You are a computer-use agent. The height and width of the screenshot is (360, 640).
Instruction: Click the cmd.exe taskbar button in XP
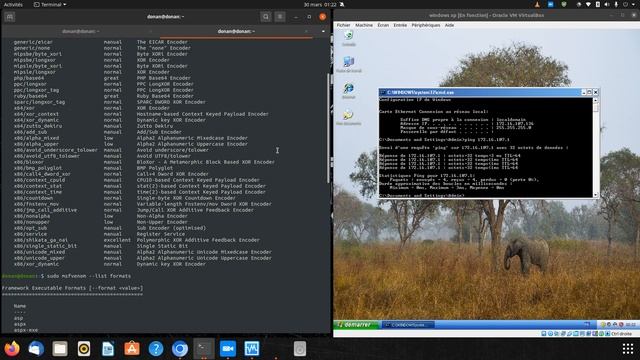pyautogui.click(x=408, y=325)
